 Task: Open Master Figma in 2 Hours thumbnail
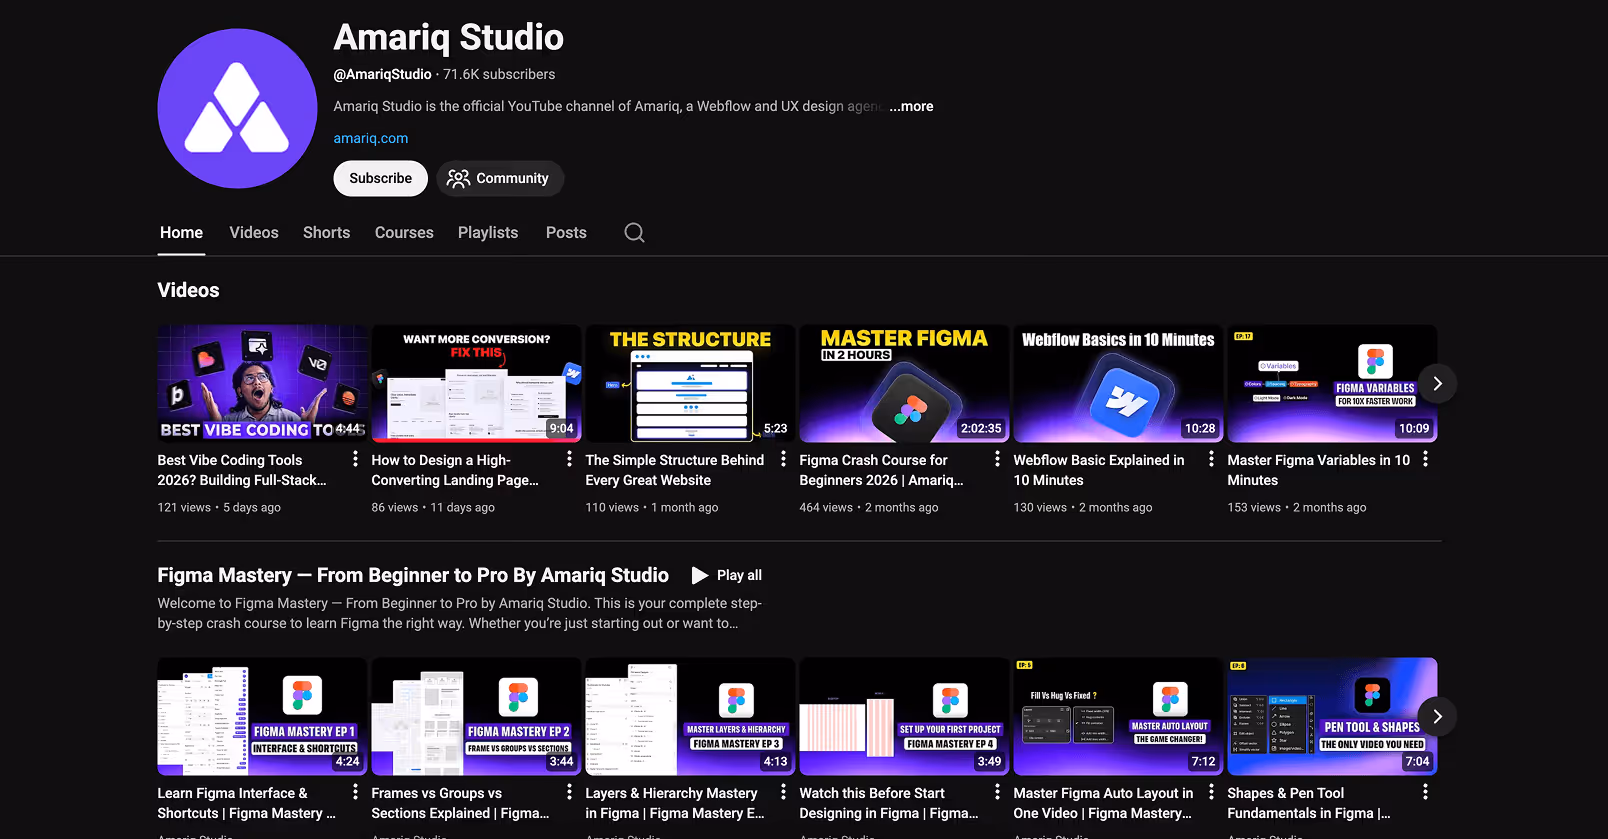click(904, 383)
